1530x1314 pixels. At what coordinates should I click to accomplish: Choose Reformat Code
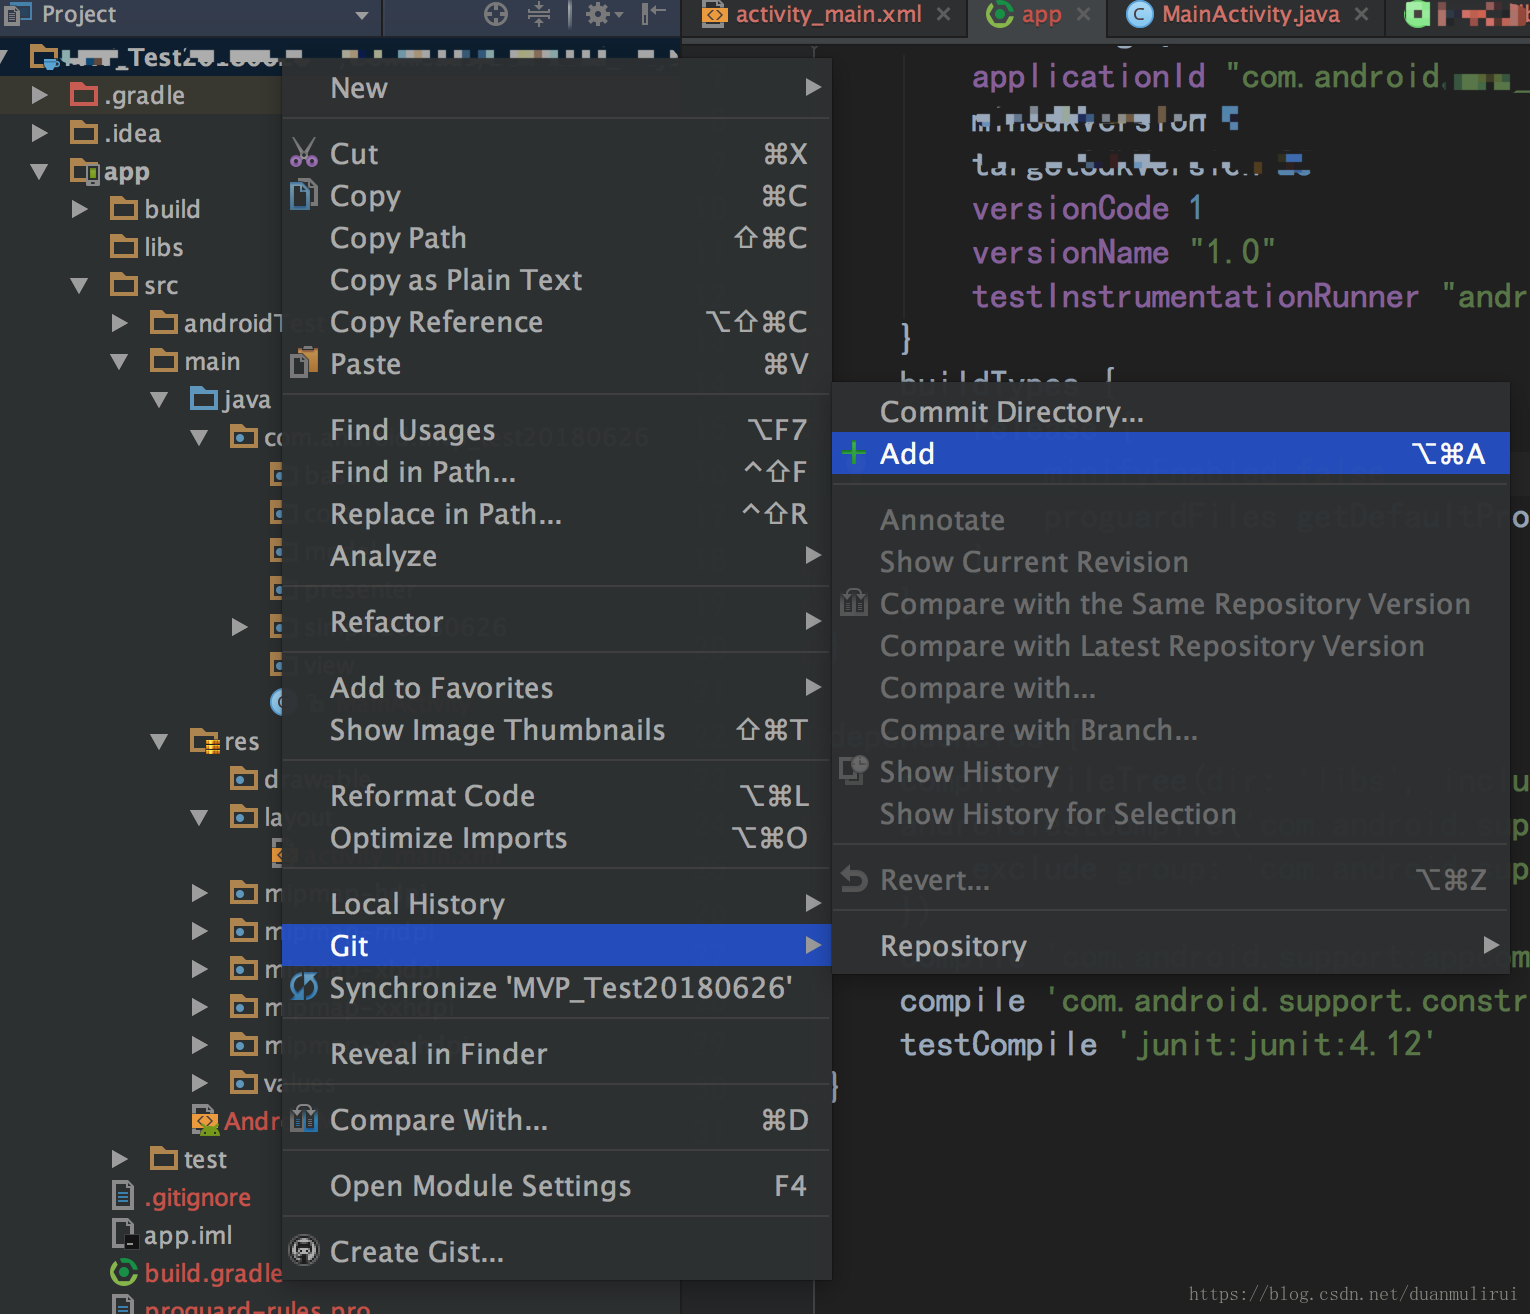[x=557, y=796]
